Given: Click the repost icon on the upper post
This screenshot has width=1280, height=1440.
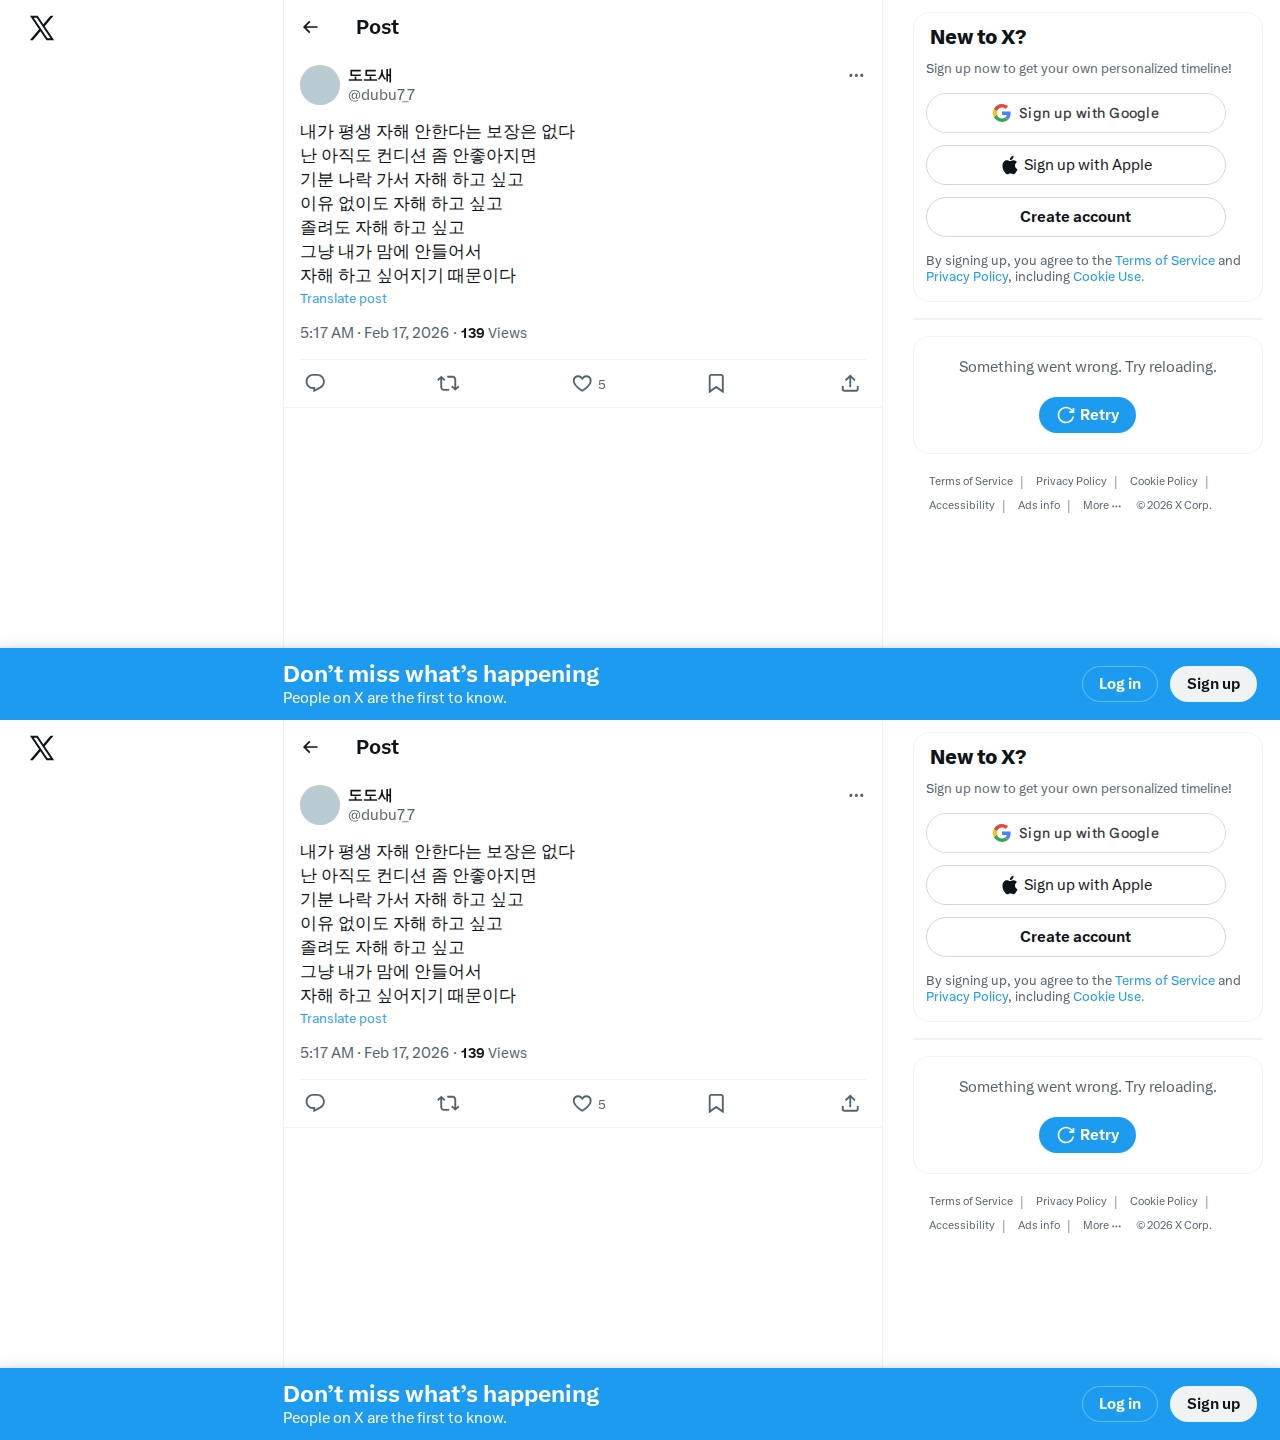Looking at the screenshot, I should coord(448,383).
